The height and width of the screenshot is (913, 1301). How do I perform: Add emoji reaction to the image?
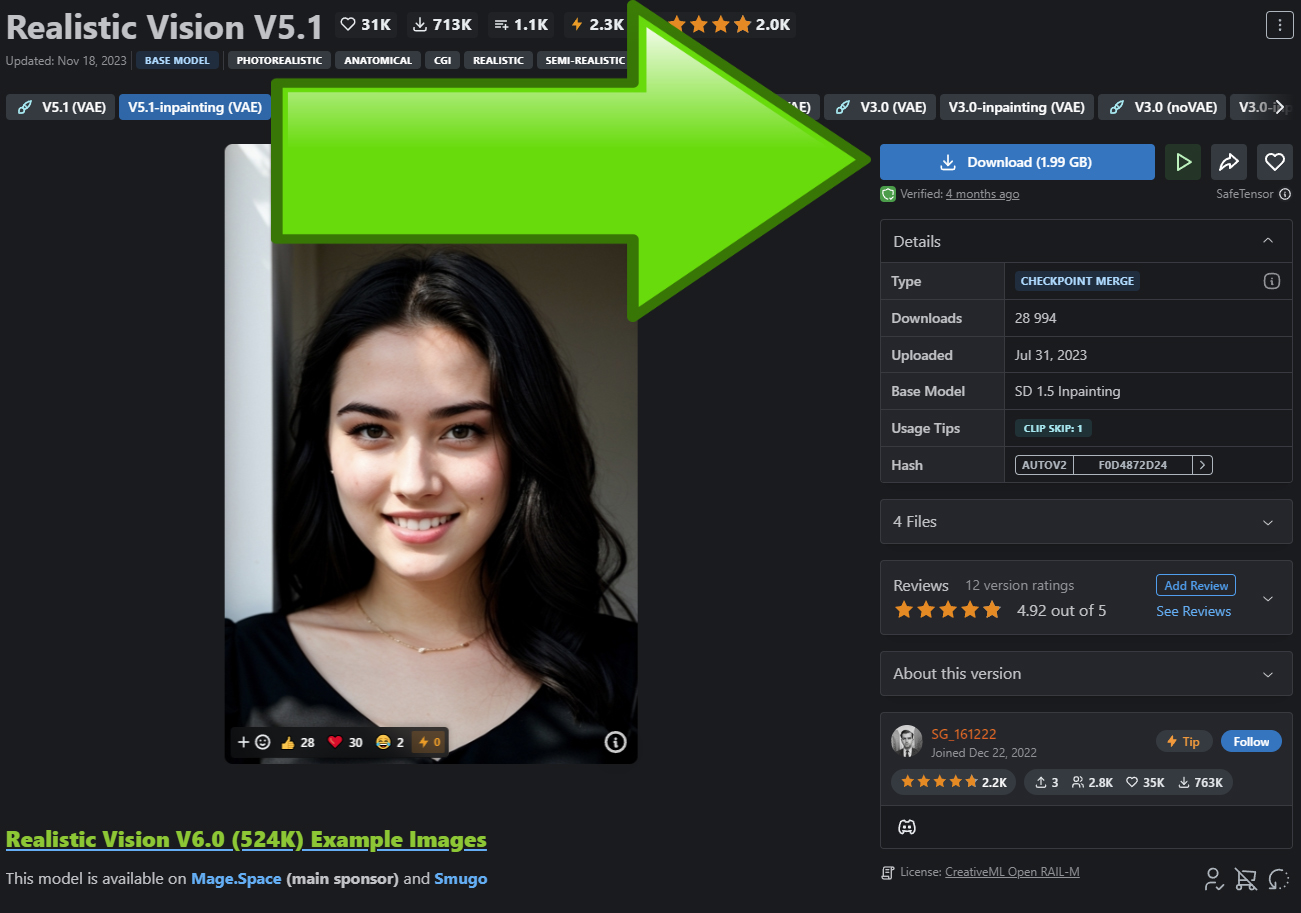pyautogui.click(x=253, y=742)
